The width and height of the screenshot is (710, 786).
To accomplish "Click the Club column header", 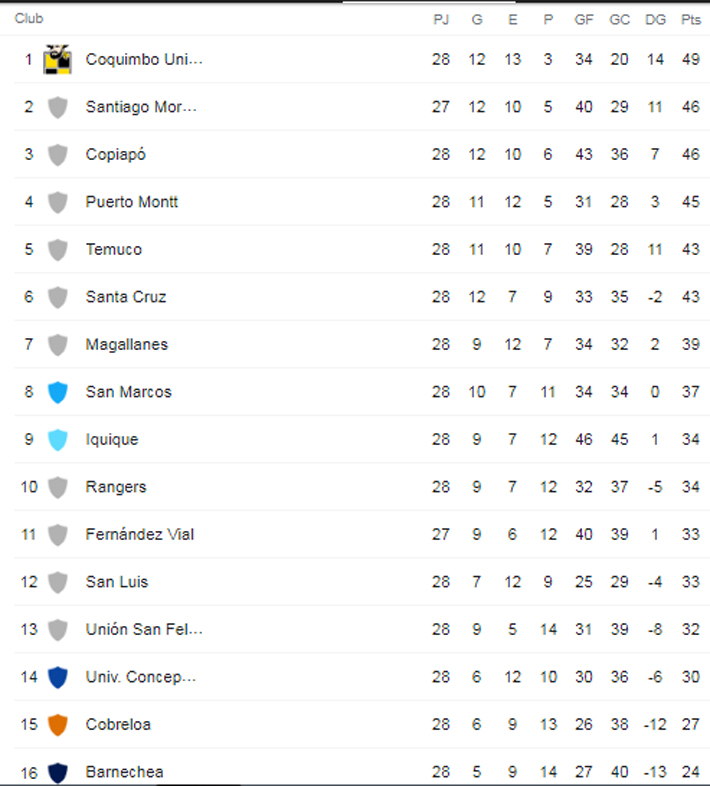I will click(29, 19).
